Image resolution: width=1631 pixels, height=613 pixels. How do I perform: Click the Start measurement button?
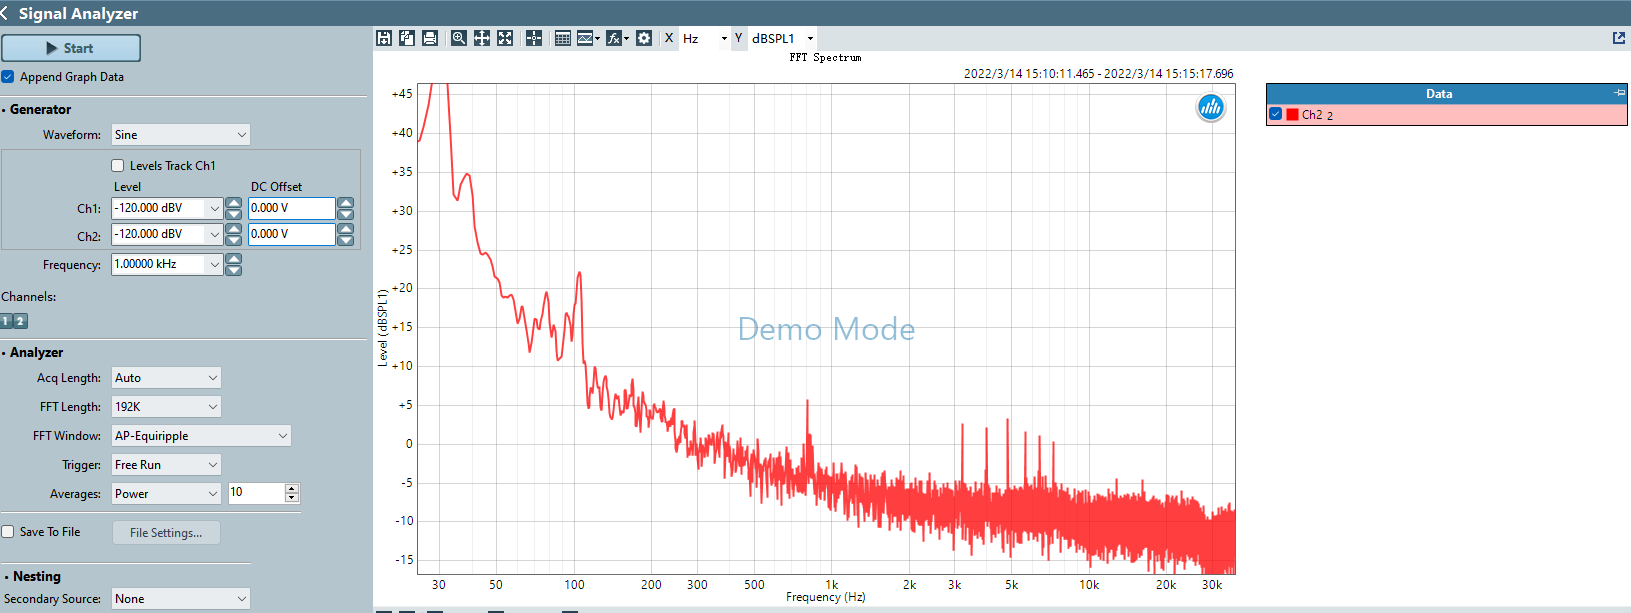71,48
